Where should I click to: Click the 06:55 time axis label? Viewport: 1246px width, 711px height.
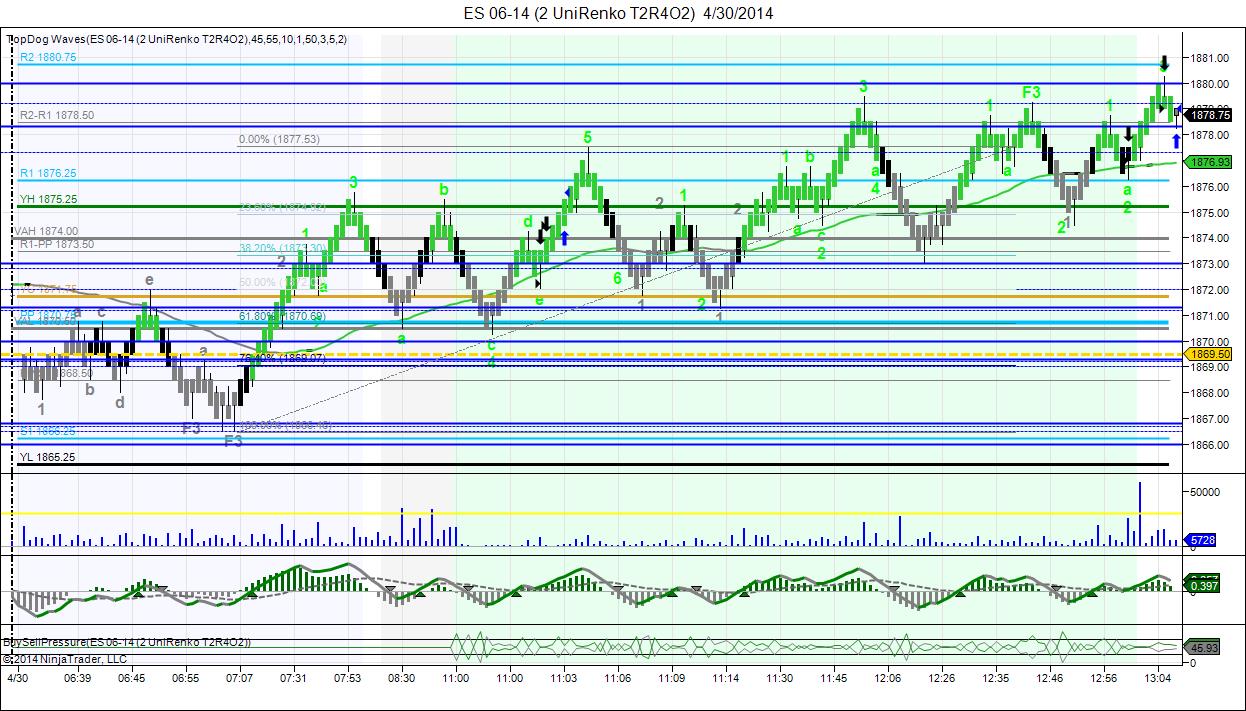coord(185,678)
